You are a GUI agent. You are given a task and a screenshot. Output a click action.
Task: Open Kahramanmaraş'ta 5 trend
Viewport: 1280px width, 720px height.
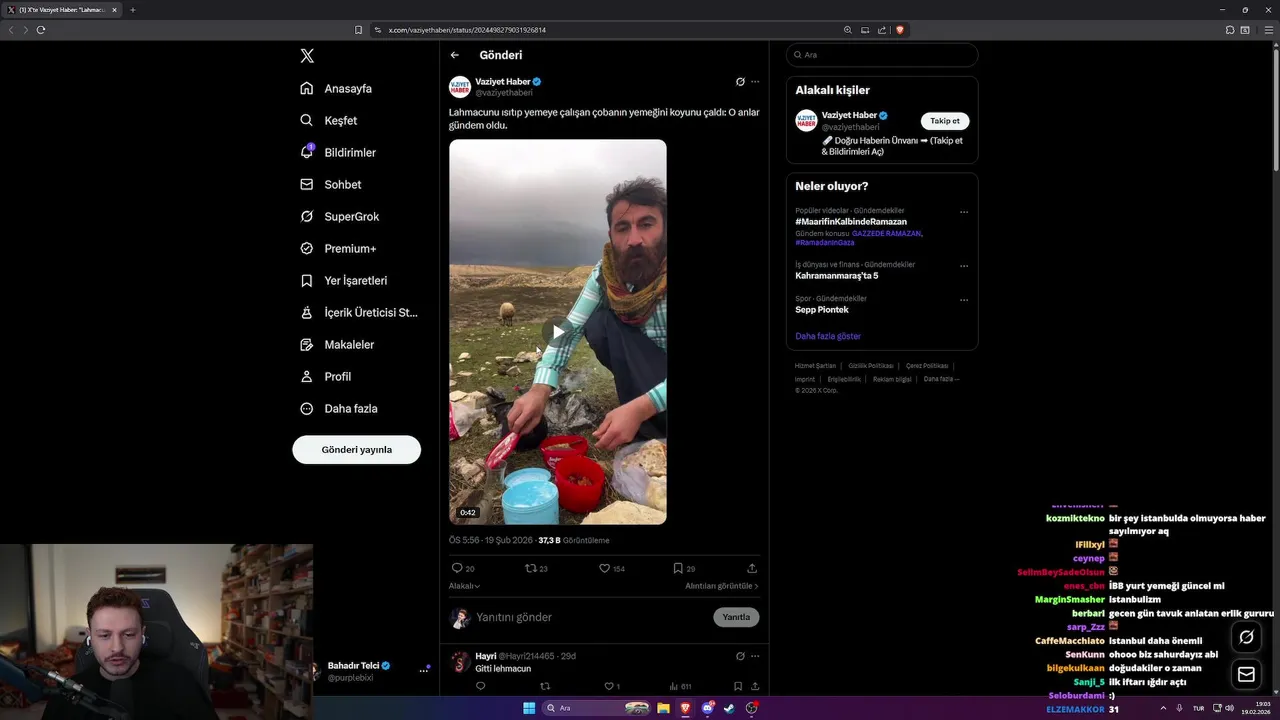pyautogui.click(x=836, y=275)
